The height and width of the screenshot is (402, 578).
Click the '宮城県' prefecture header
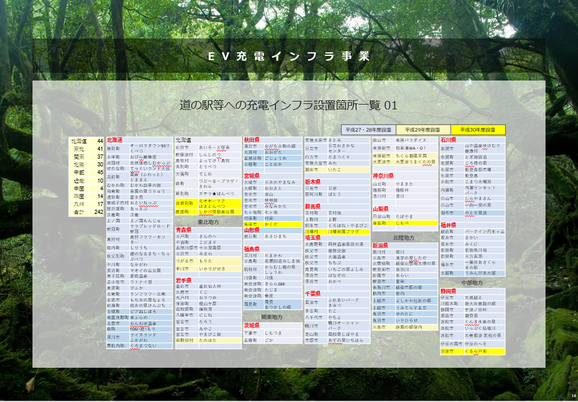click(252, 176)
